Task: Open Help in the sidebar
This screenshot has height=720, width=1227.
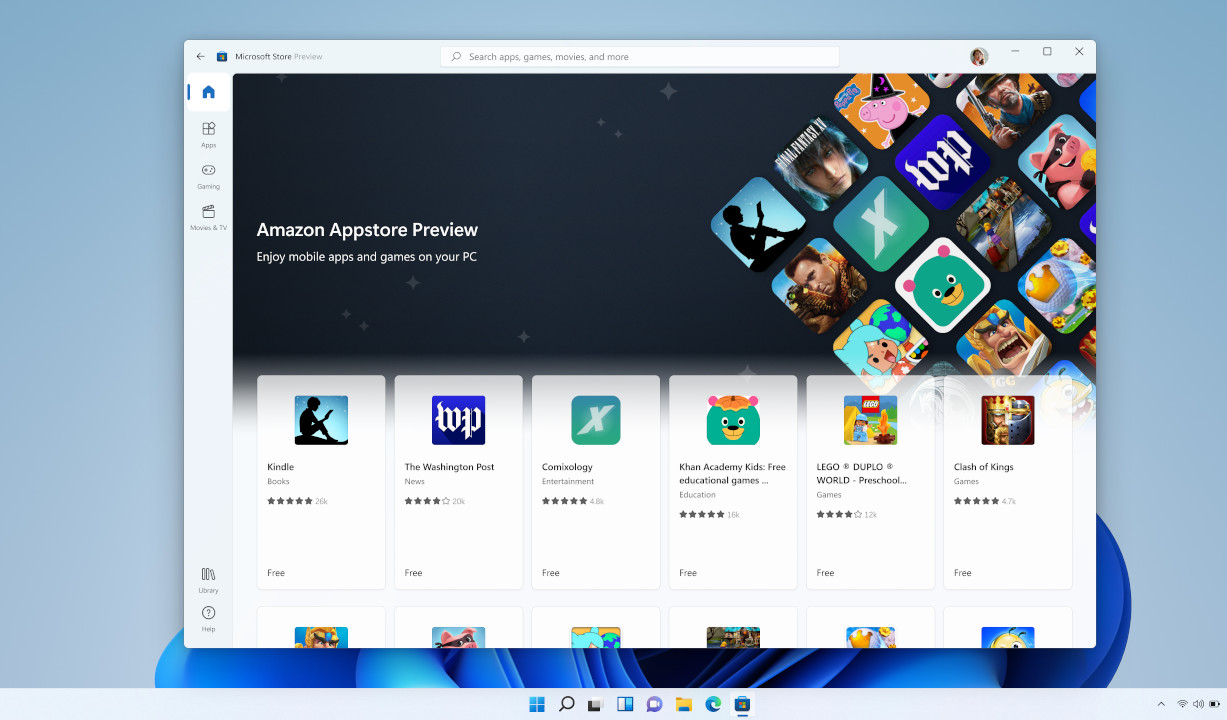Action: 208,619
